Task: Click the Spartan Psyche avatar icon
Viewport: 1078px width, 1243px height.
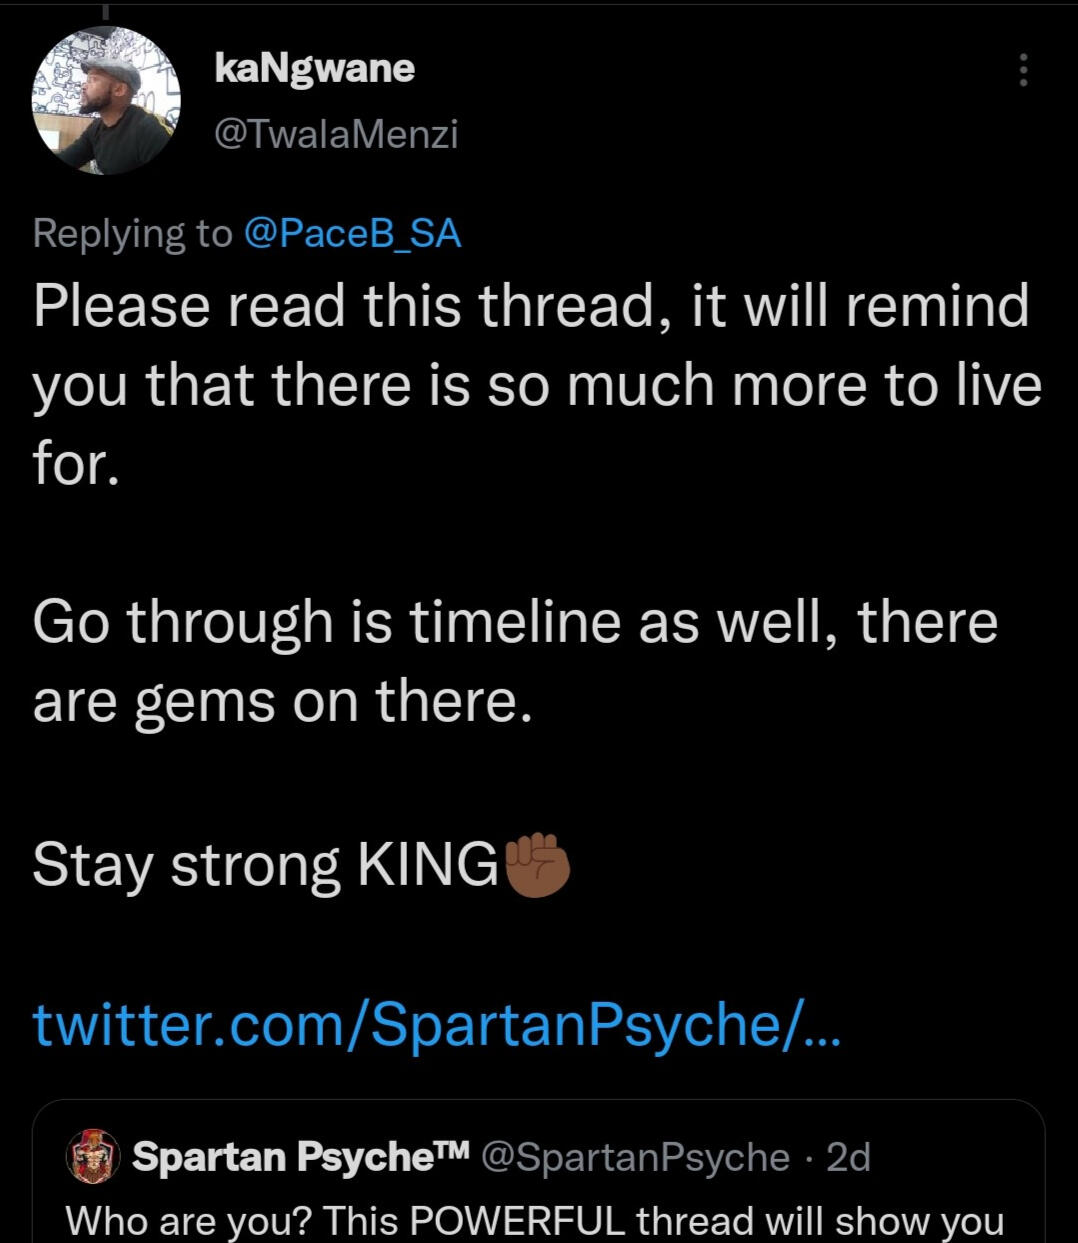Action: point(93,1156)
